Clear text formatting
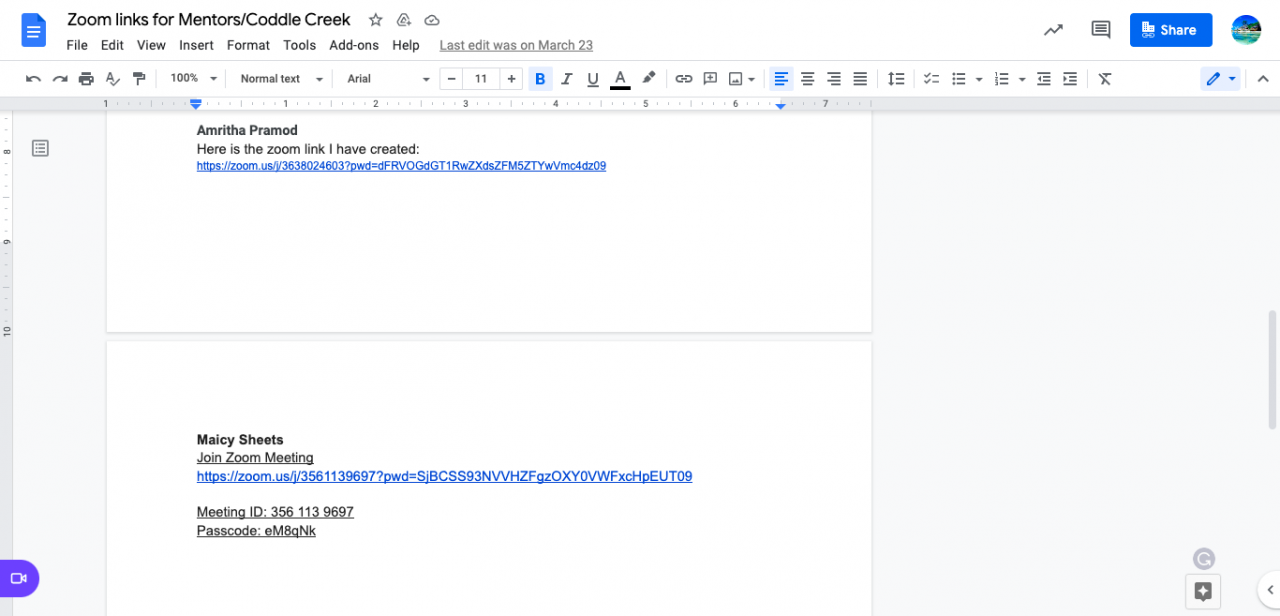 pyautogui.click(x=1105, y=79)
